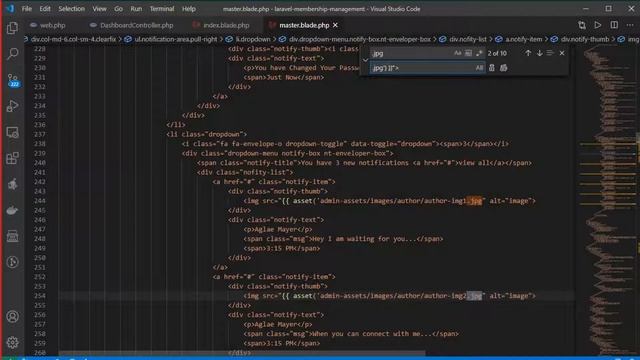Toggle Preserve Case in replace field
The width and height of the screenshot is (640, 360).
coord(479,68)
